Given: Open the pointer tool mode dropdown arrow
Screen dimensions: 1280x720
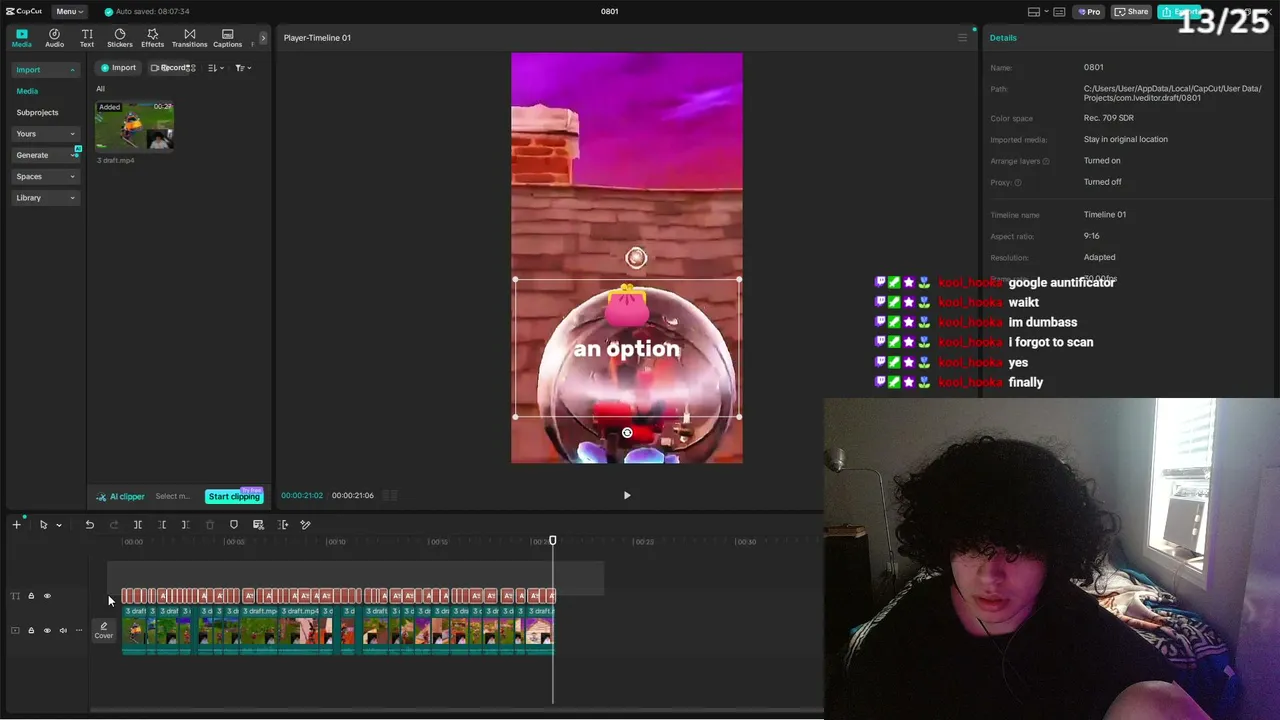Looking at the screenshot, I should click(x=59, y=525).
